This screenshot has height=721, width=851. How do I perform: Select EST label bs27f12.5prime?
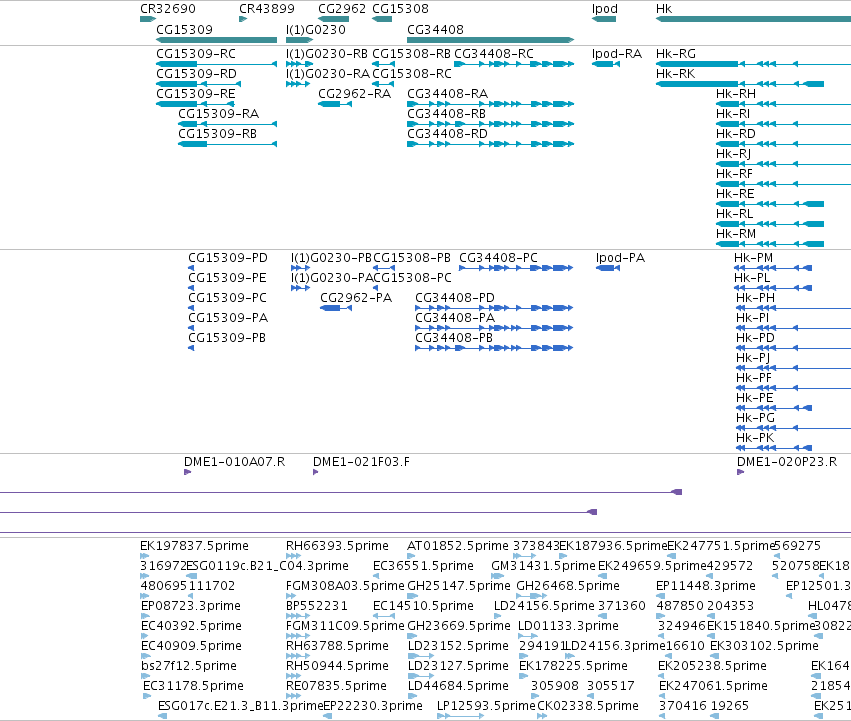click(189, 666)
